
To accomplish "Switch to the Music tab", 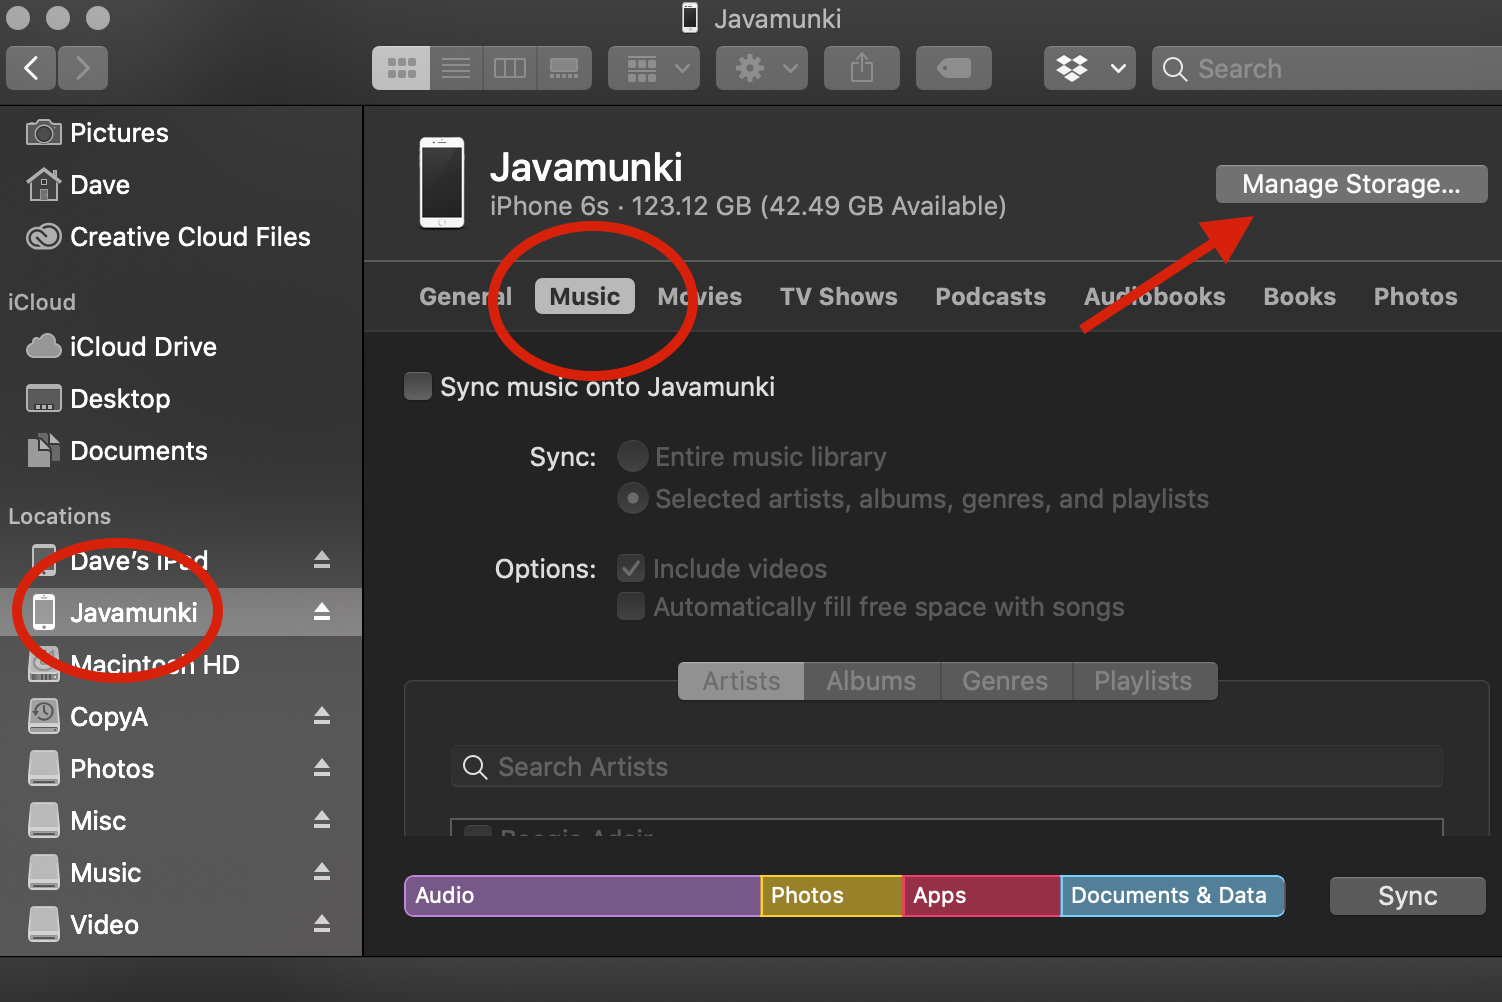I will [585, 296].
